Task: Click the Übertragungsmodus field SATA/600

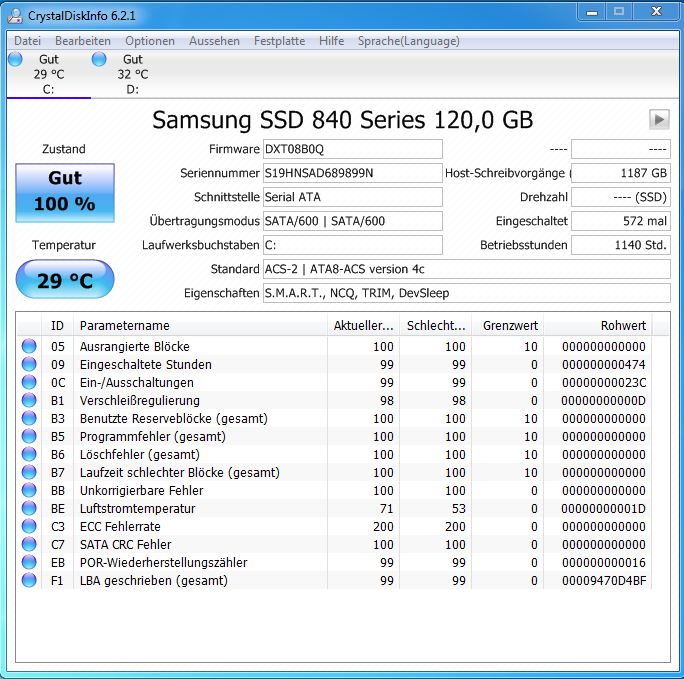Action: click(x=352, y=221)
